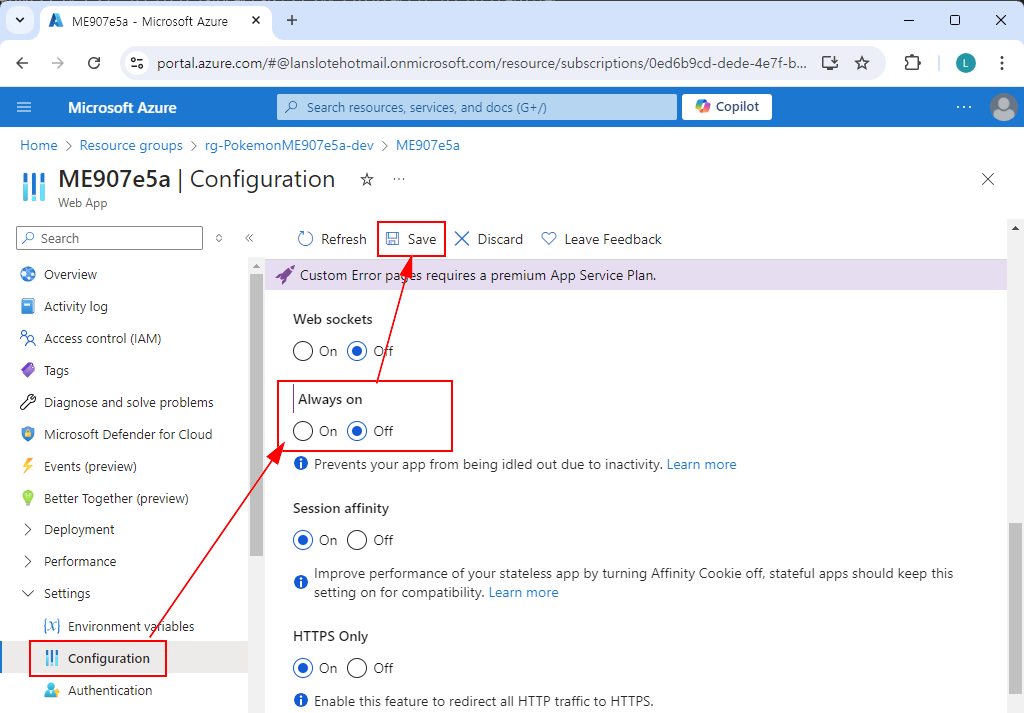The image size is (1024, 713).
Task: Turn HTTPS Only Off
Action: click(x=357, y=668)
